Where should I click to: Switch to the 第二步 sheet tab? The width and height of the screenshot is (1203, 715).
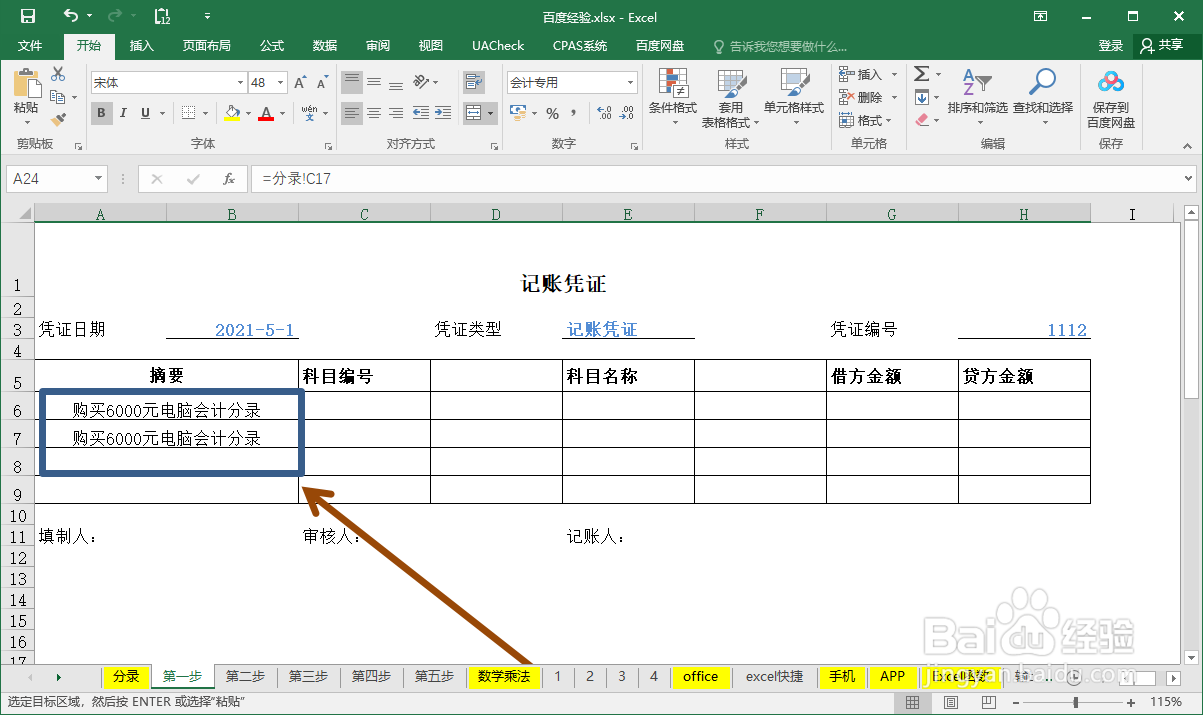[x=245, y=677]
